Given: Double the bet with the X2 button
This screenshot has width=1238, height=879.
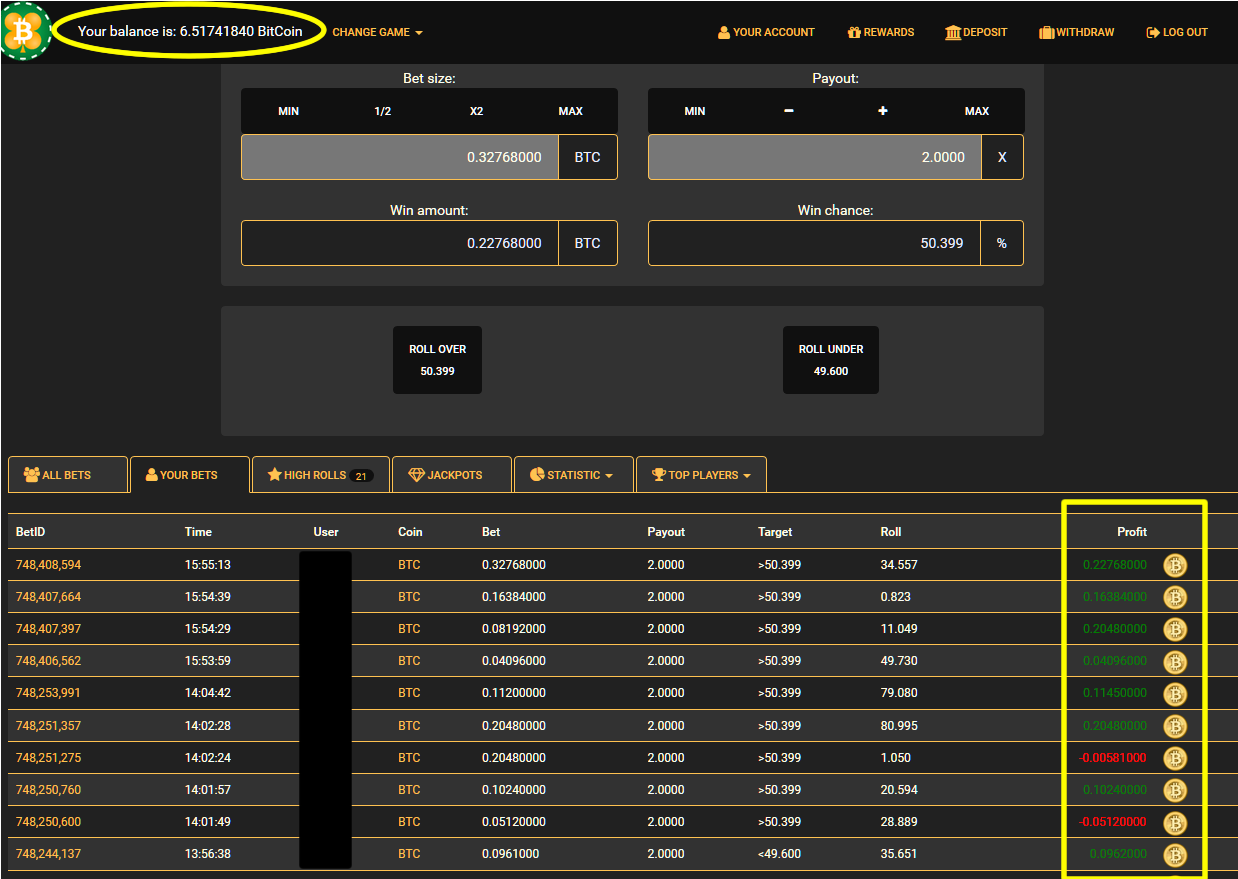Looking at the screenshot, I should point(476,111).
